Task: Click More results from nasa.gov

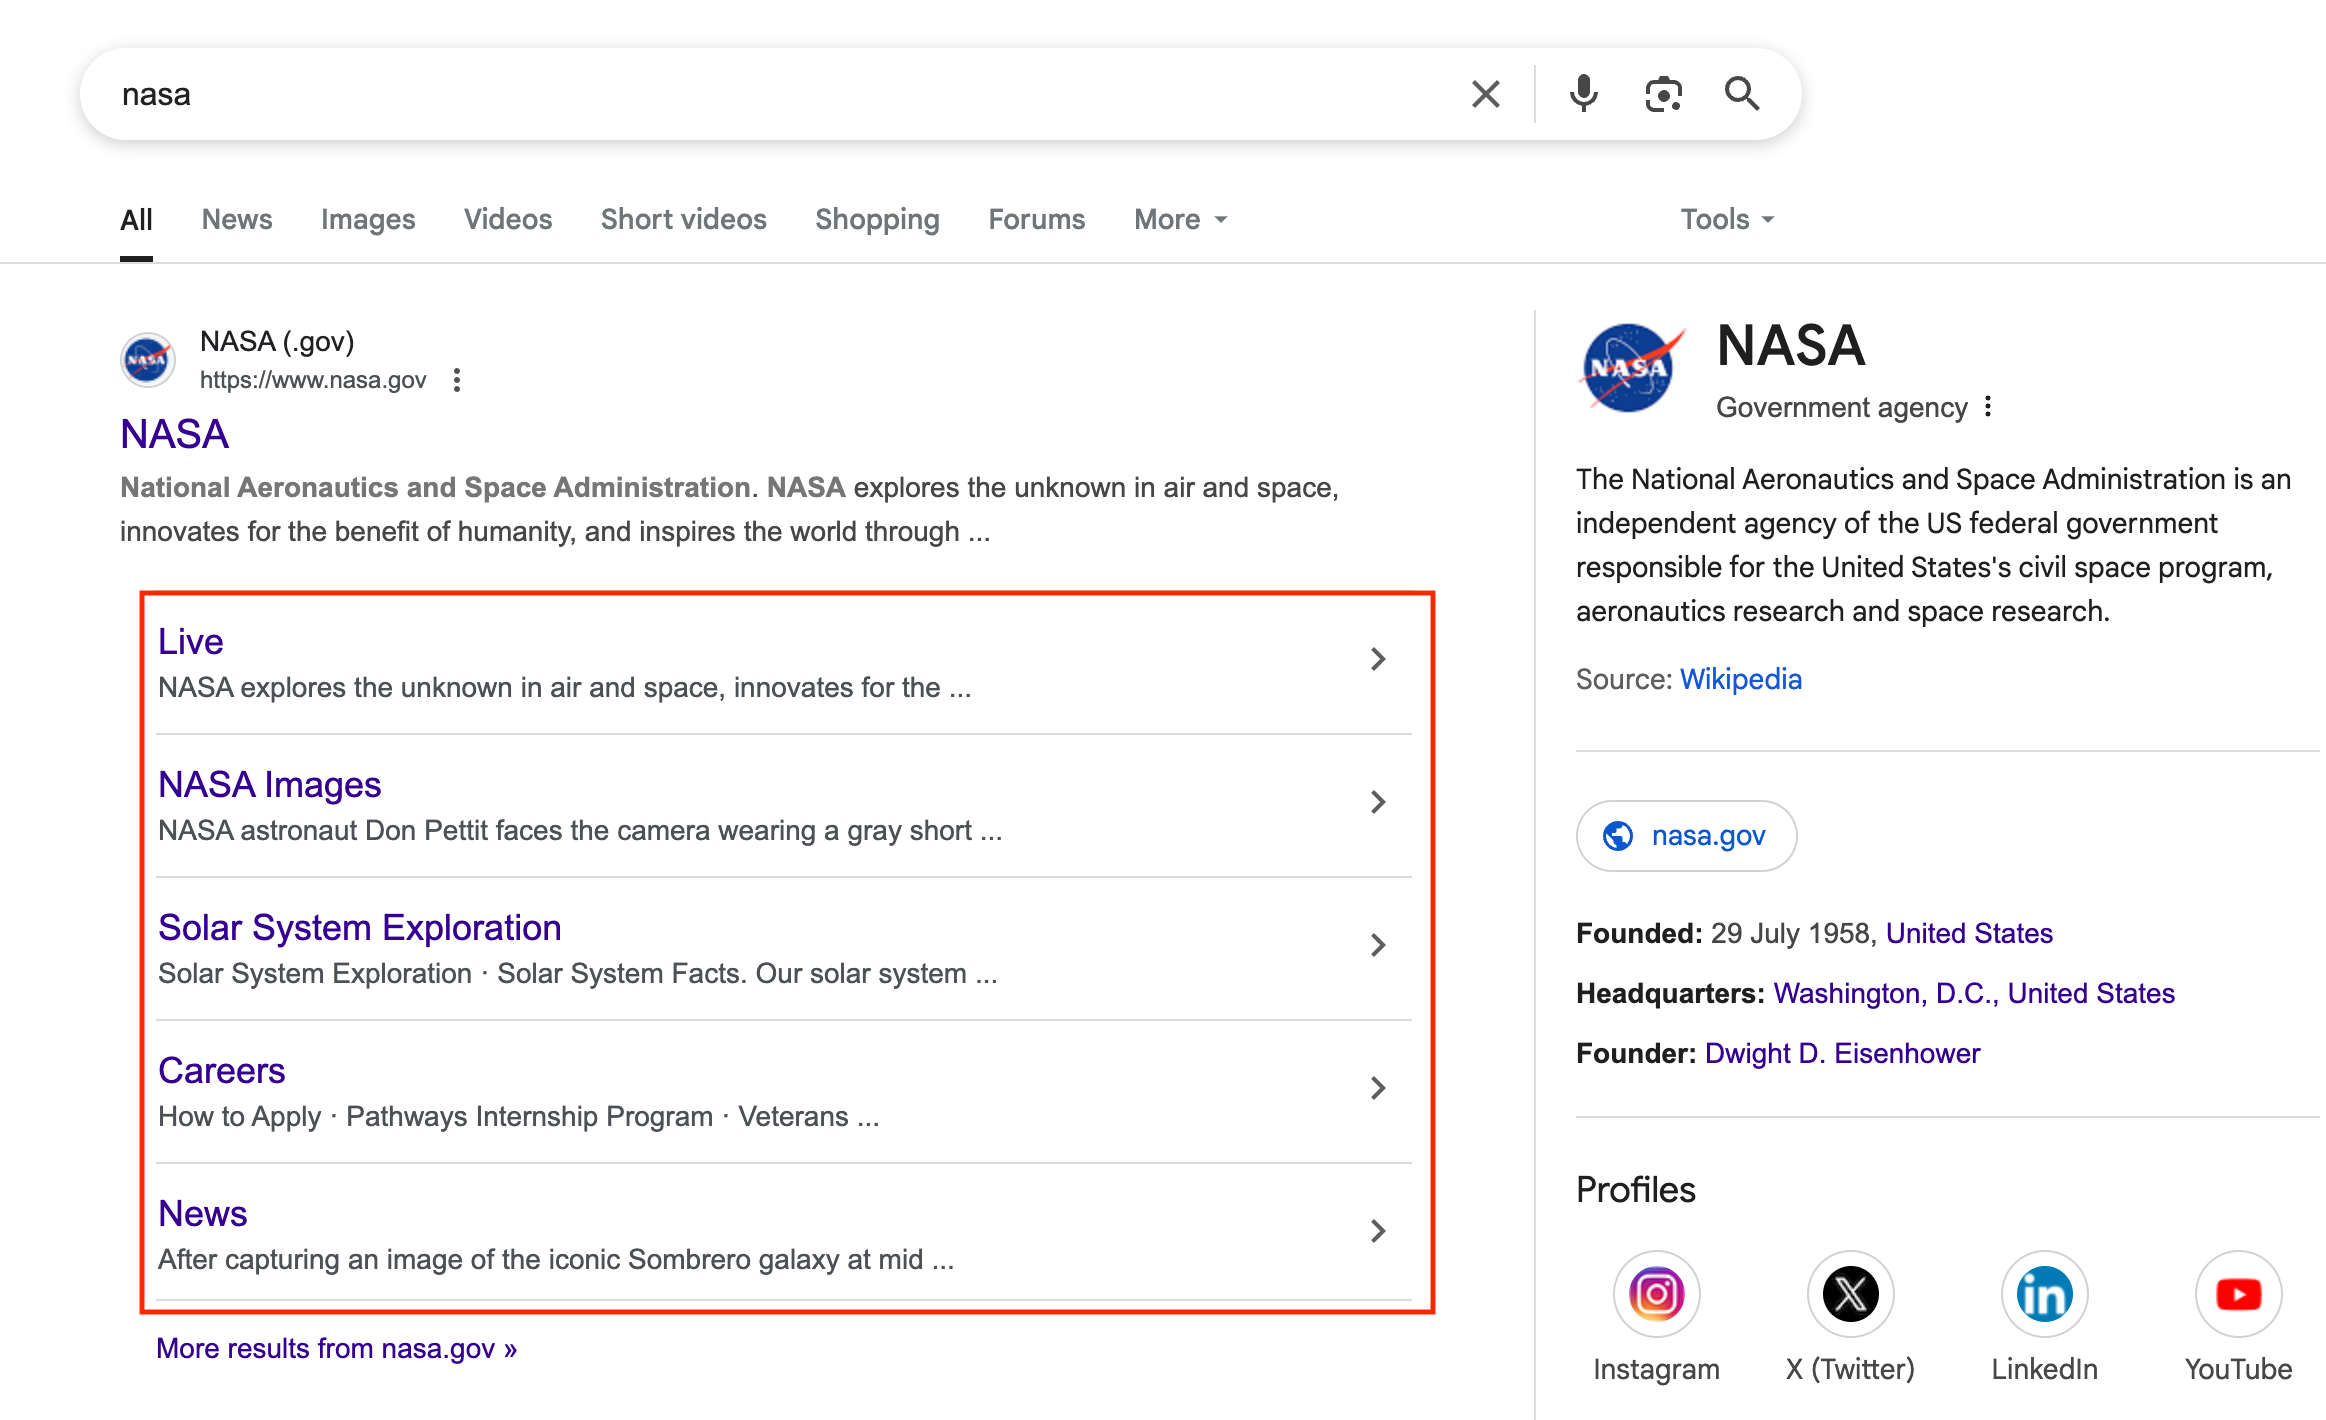Action: click(x=337, y=1348)
